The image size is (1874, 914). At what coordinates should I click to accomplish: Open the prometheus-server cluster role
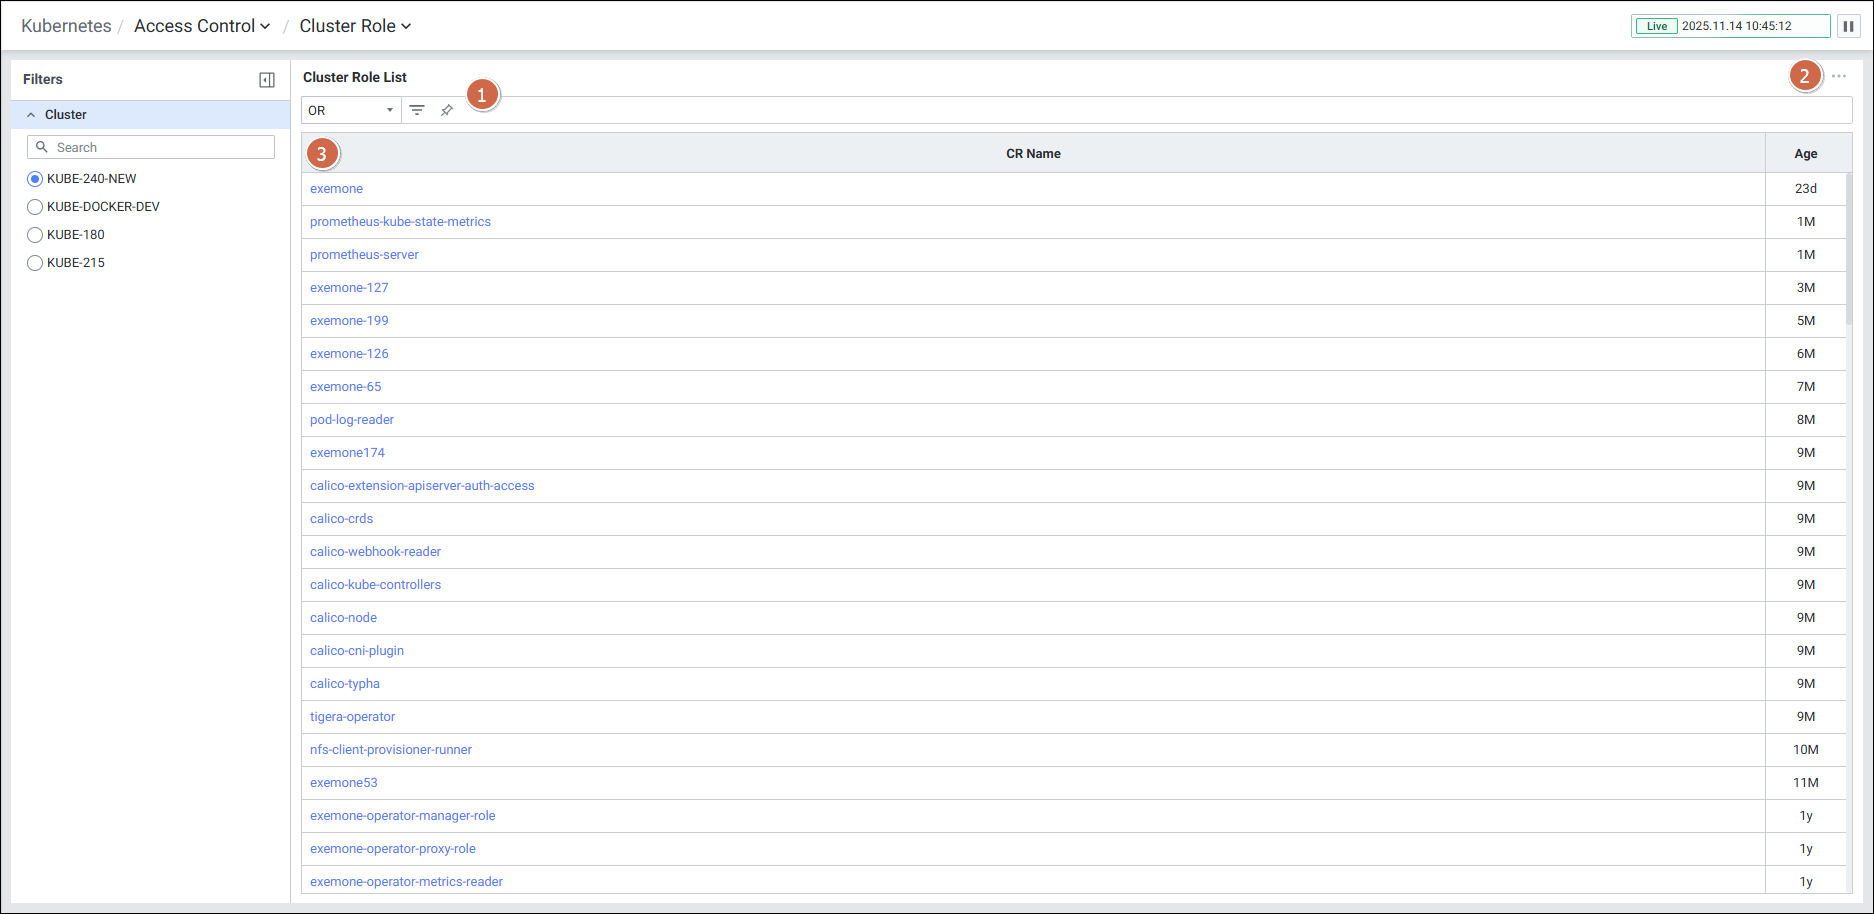click(364, 255)
